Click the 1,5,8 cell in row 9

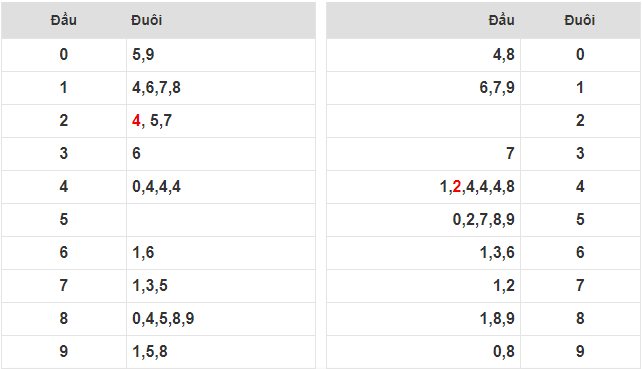(x=221, y=351)
